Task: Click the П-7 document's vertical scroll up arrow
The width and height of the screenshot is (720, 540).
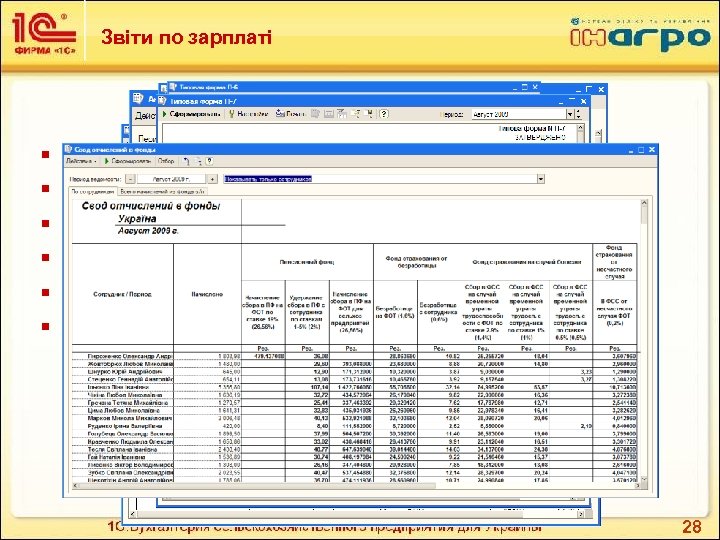Action: 580,128
